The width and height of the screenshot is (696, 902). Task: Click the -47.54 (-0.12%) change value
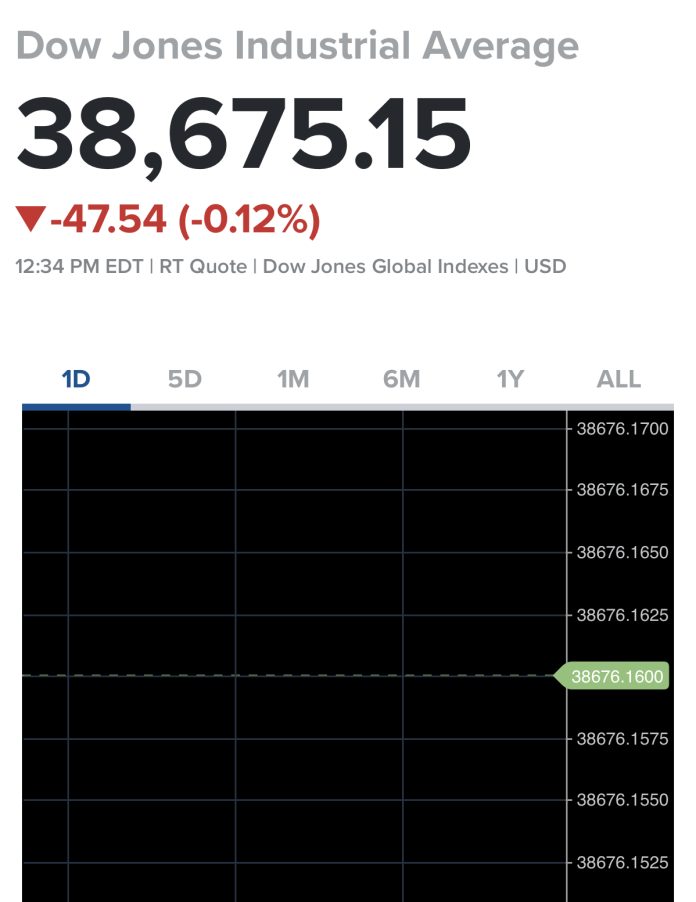(185, 219)
